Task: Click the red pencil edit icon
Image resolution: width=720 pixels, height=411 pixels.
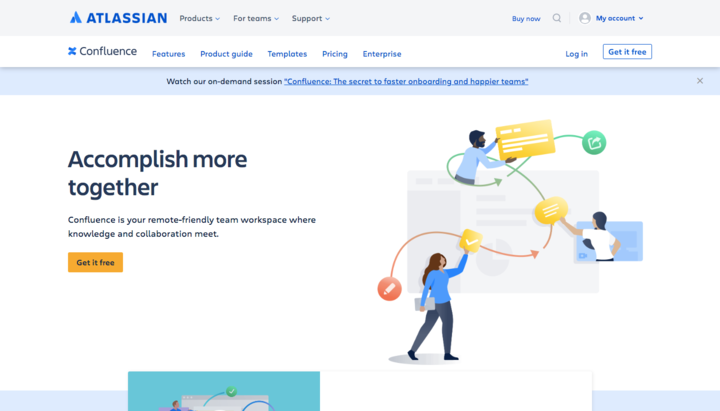Action: [x=389, y=289]
